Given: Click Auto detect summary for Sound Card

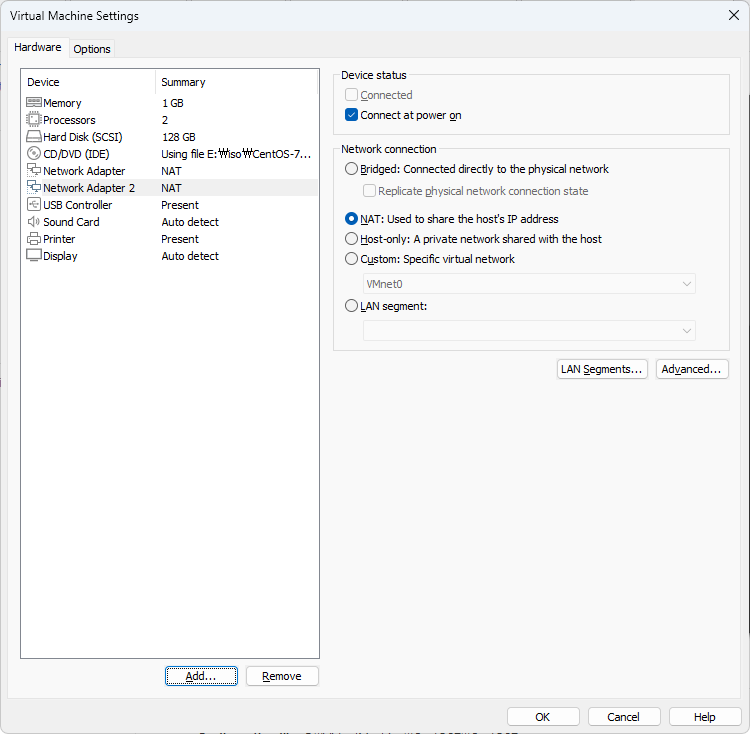Looking at the screenshot, I should pyautogui.click(x=190, y=222).
